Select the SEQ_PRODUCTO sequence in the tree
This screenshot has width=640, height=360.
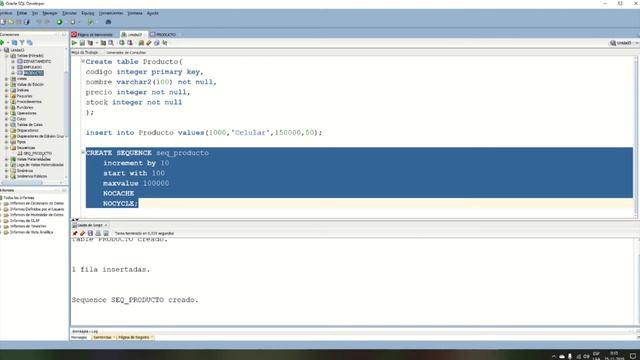pyautogui.click(x=38, y=153)
